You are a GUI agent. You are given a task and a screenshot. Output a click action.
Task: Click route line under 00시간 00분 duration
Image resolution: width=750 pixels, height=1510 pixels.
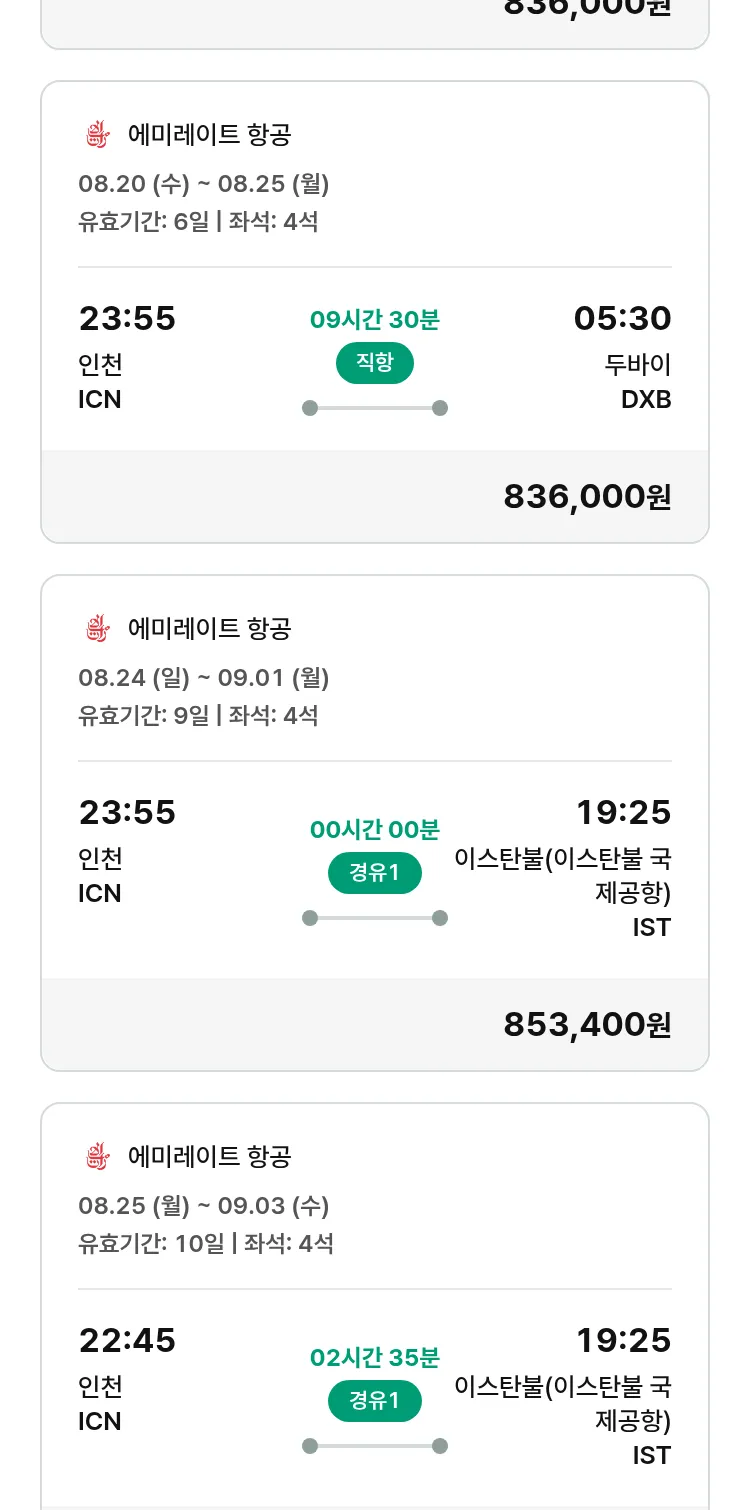[x=375, y=918]
